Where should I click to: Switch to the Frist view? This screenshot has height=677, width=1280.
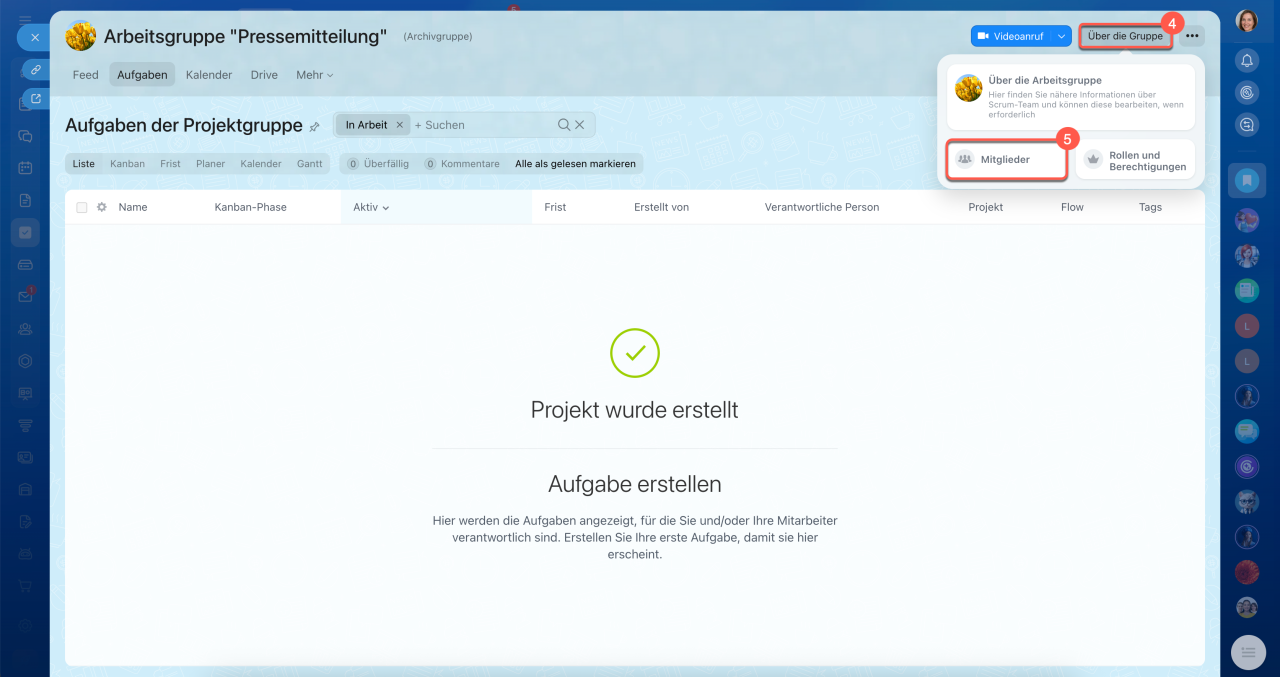pyautogui.click(x=170, y=164)
